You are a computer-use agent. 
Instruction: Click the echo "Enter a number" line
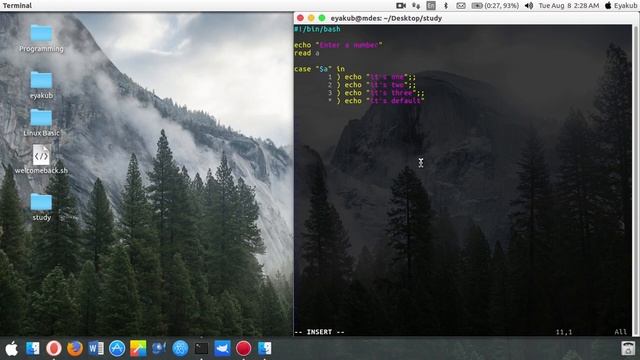[338, 45]
